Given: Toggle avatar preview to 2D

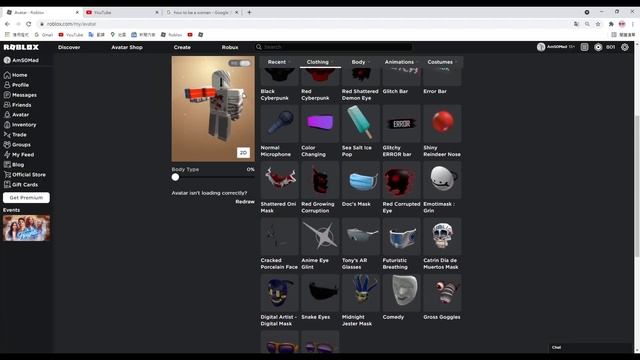Looking at the screenshot, I should pos(243,153).
